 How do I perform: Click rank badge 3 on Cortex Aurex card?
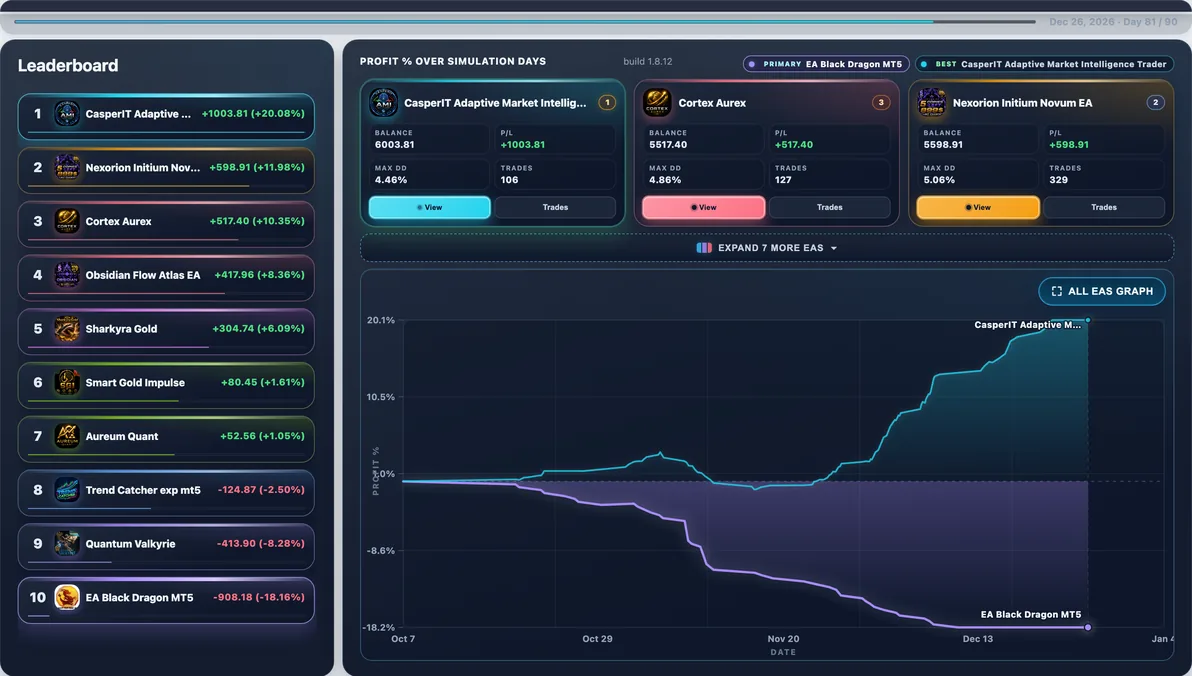click(881, 103)
